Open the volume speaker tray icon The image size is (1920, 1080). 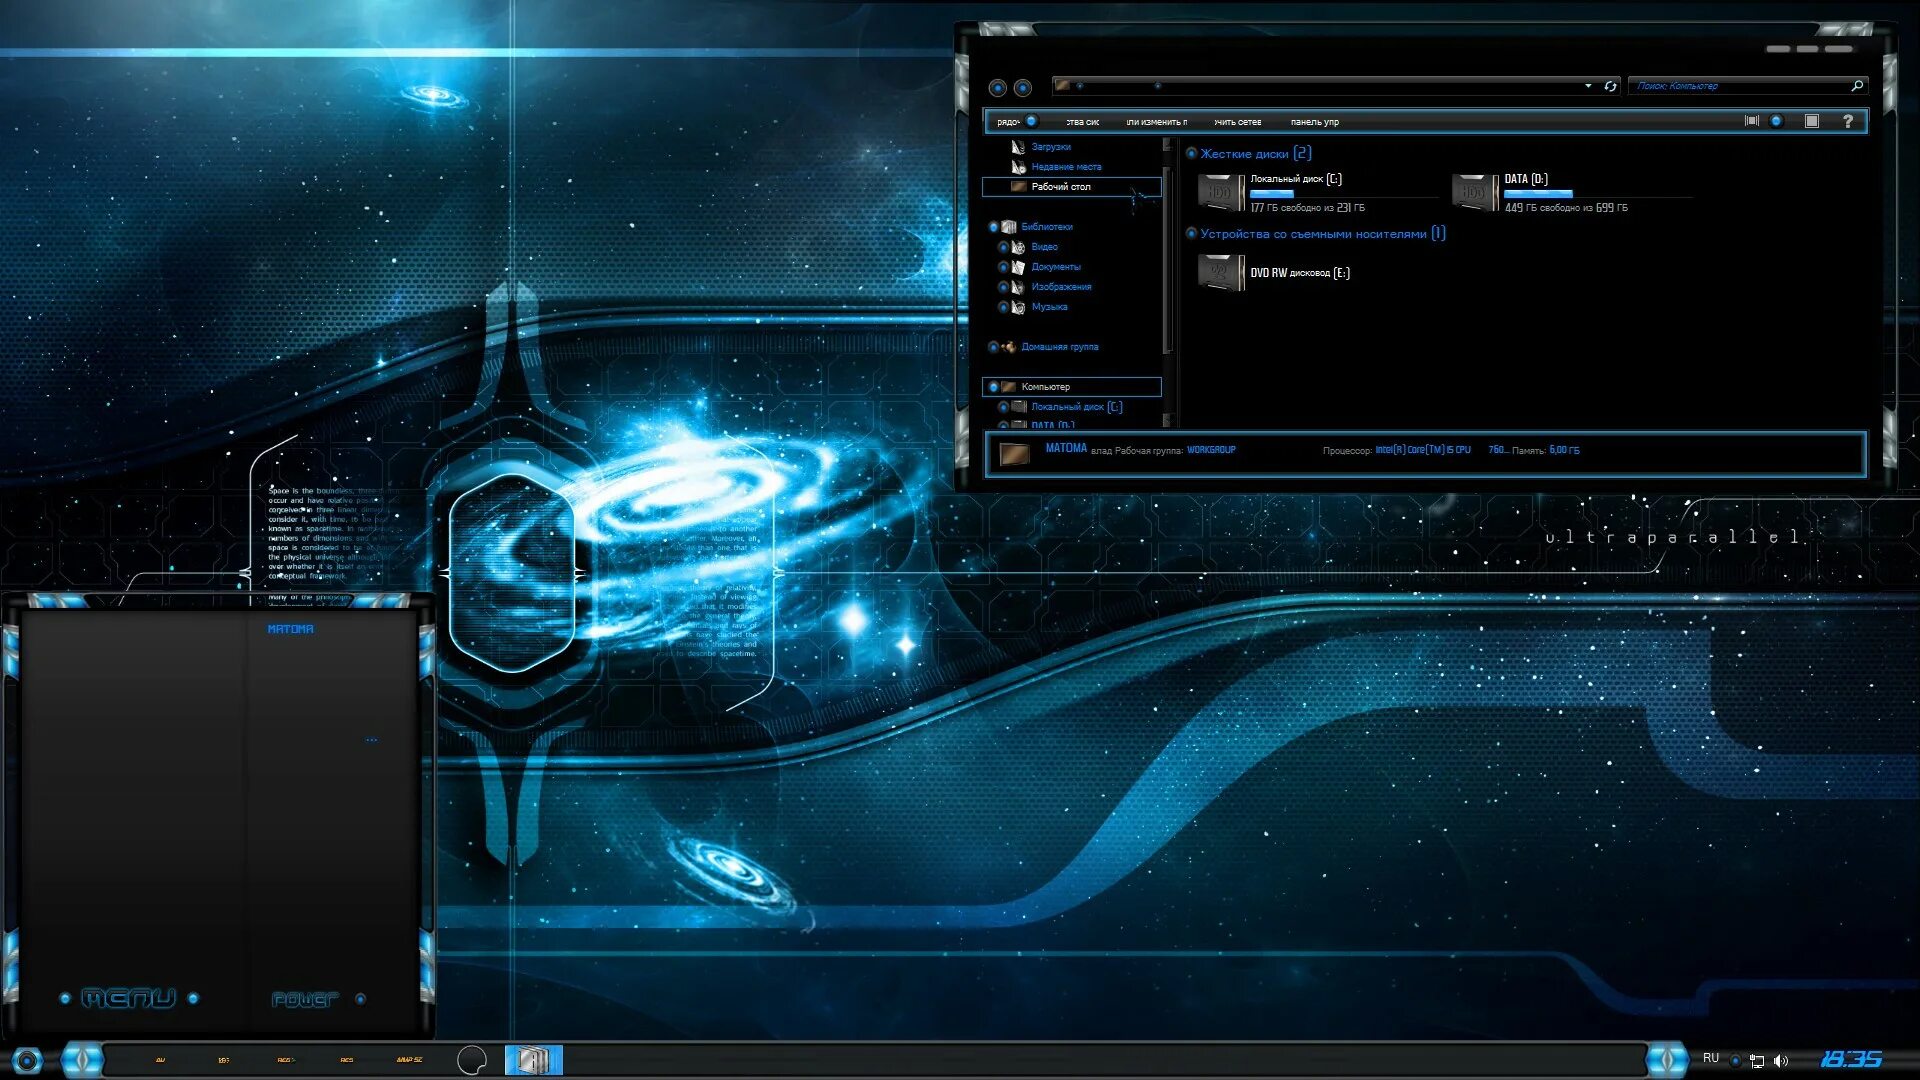[1781, 1061]
